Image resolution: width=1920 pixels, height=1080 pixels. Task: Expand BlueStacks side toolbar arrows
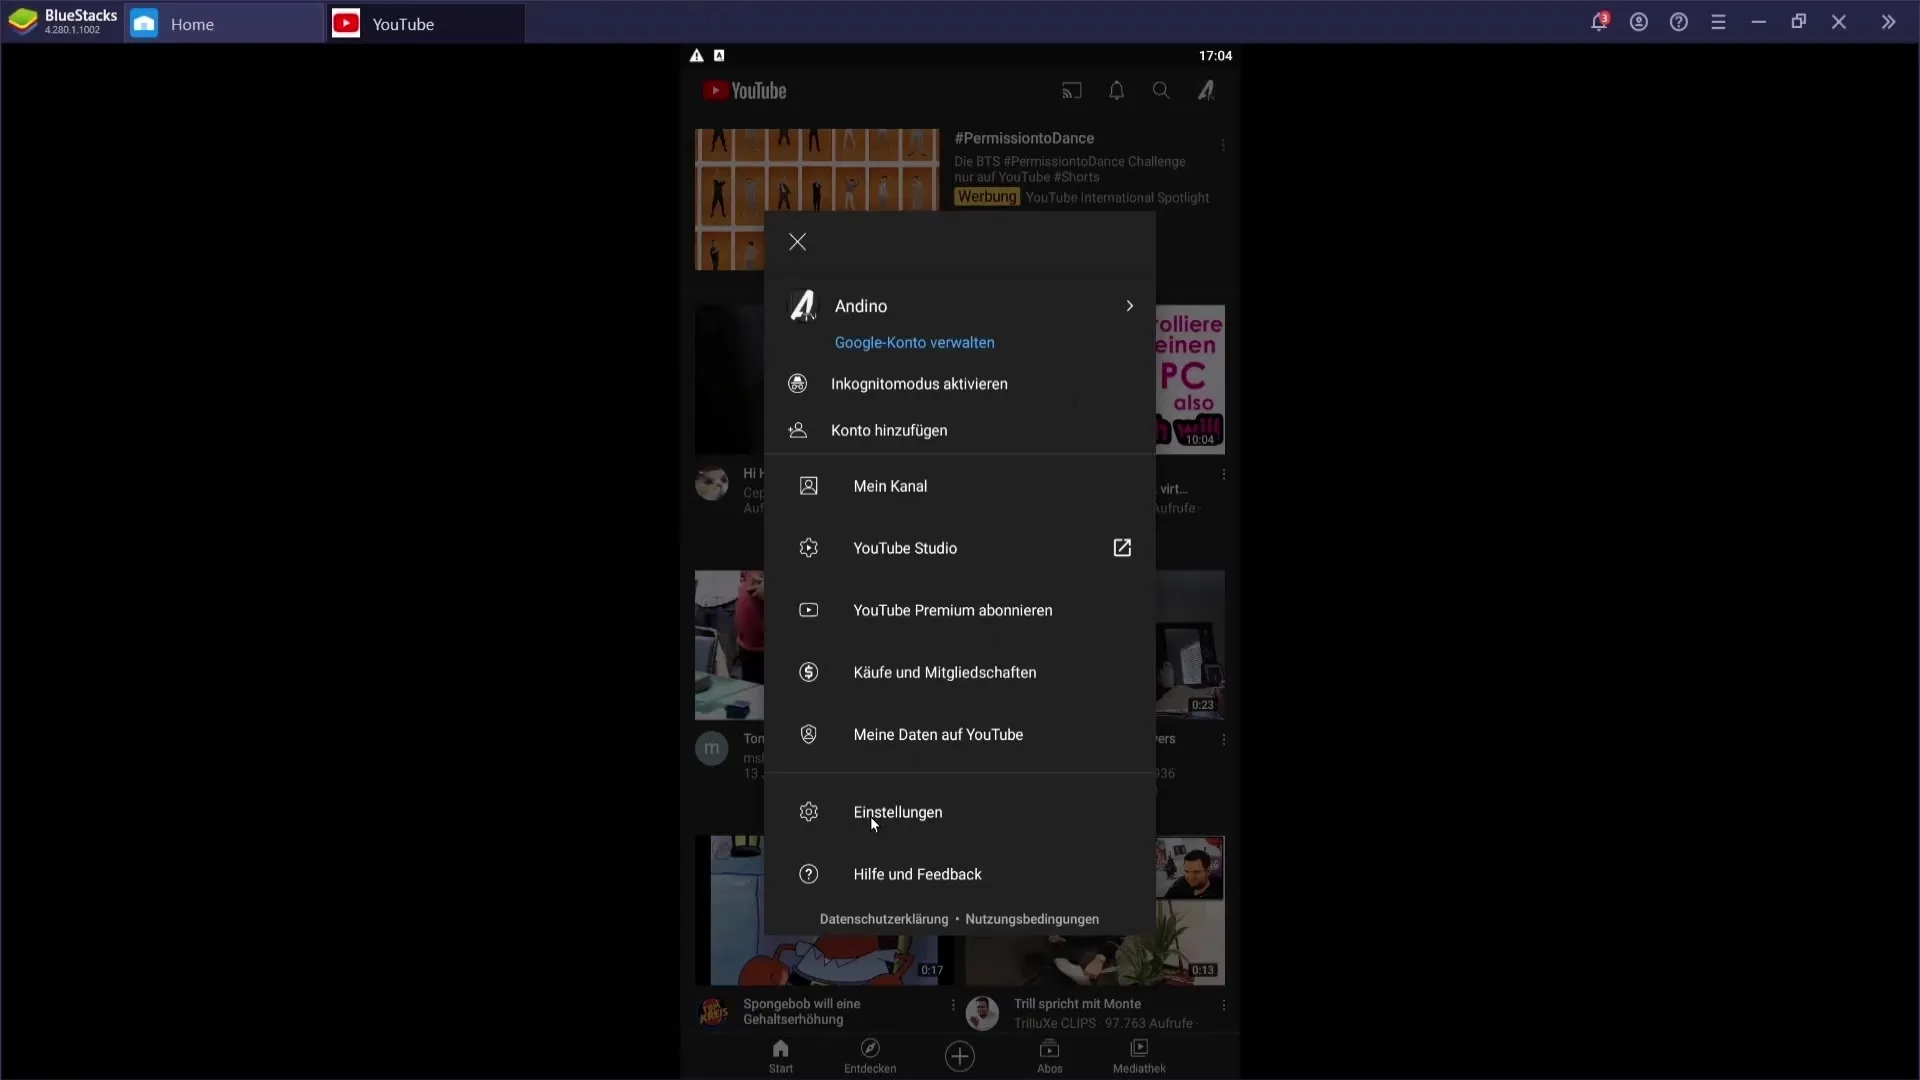coord(1888,22)
